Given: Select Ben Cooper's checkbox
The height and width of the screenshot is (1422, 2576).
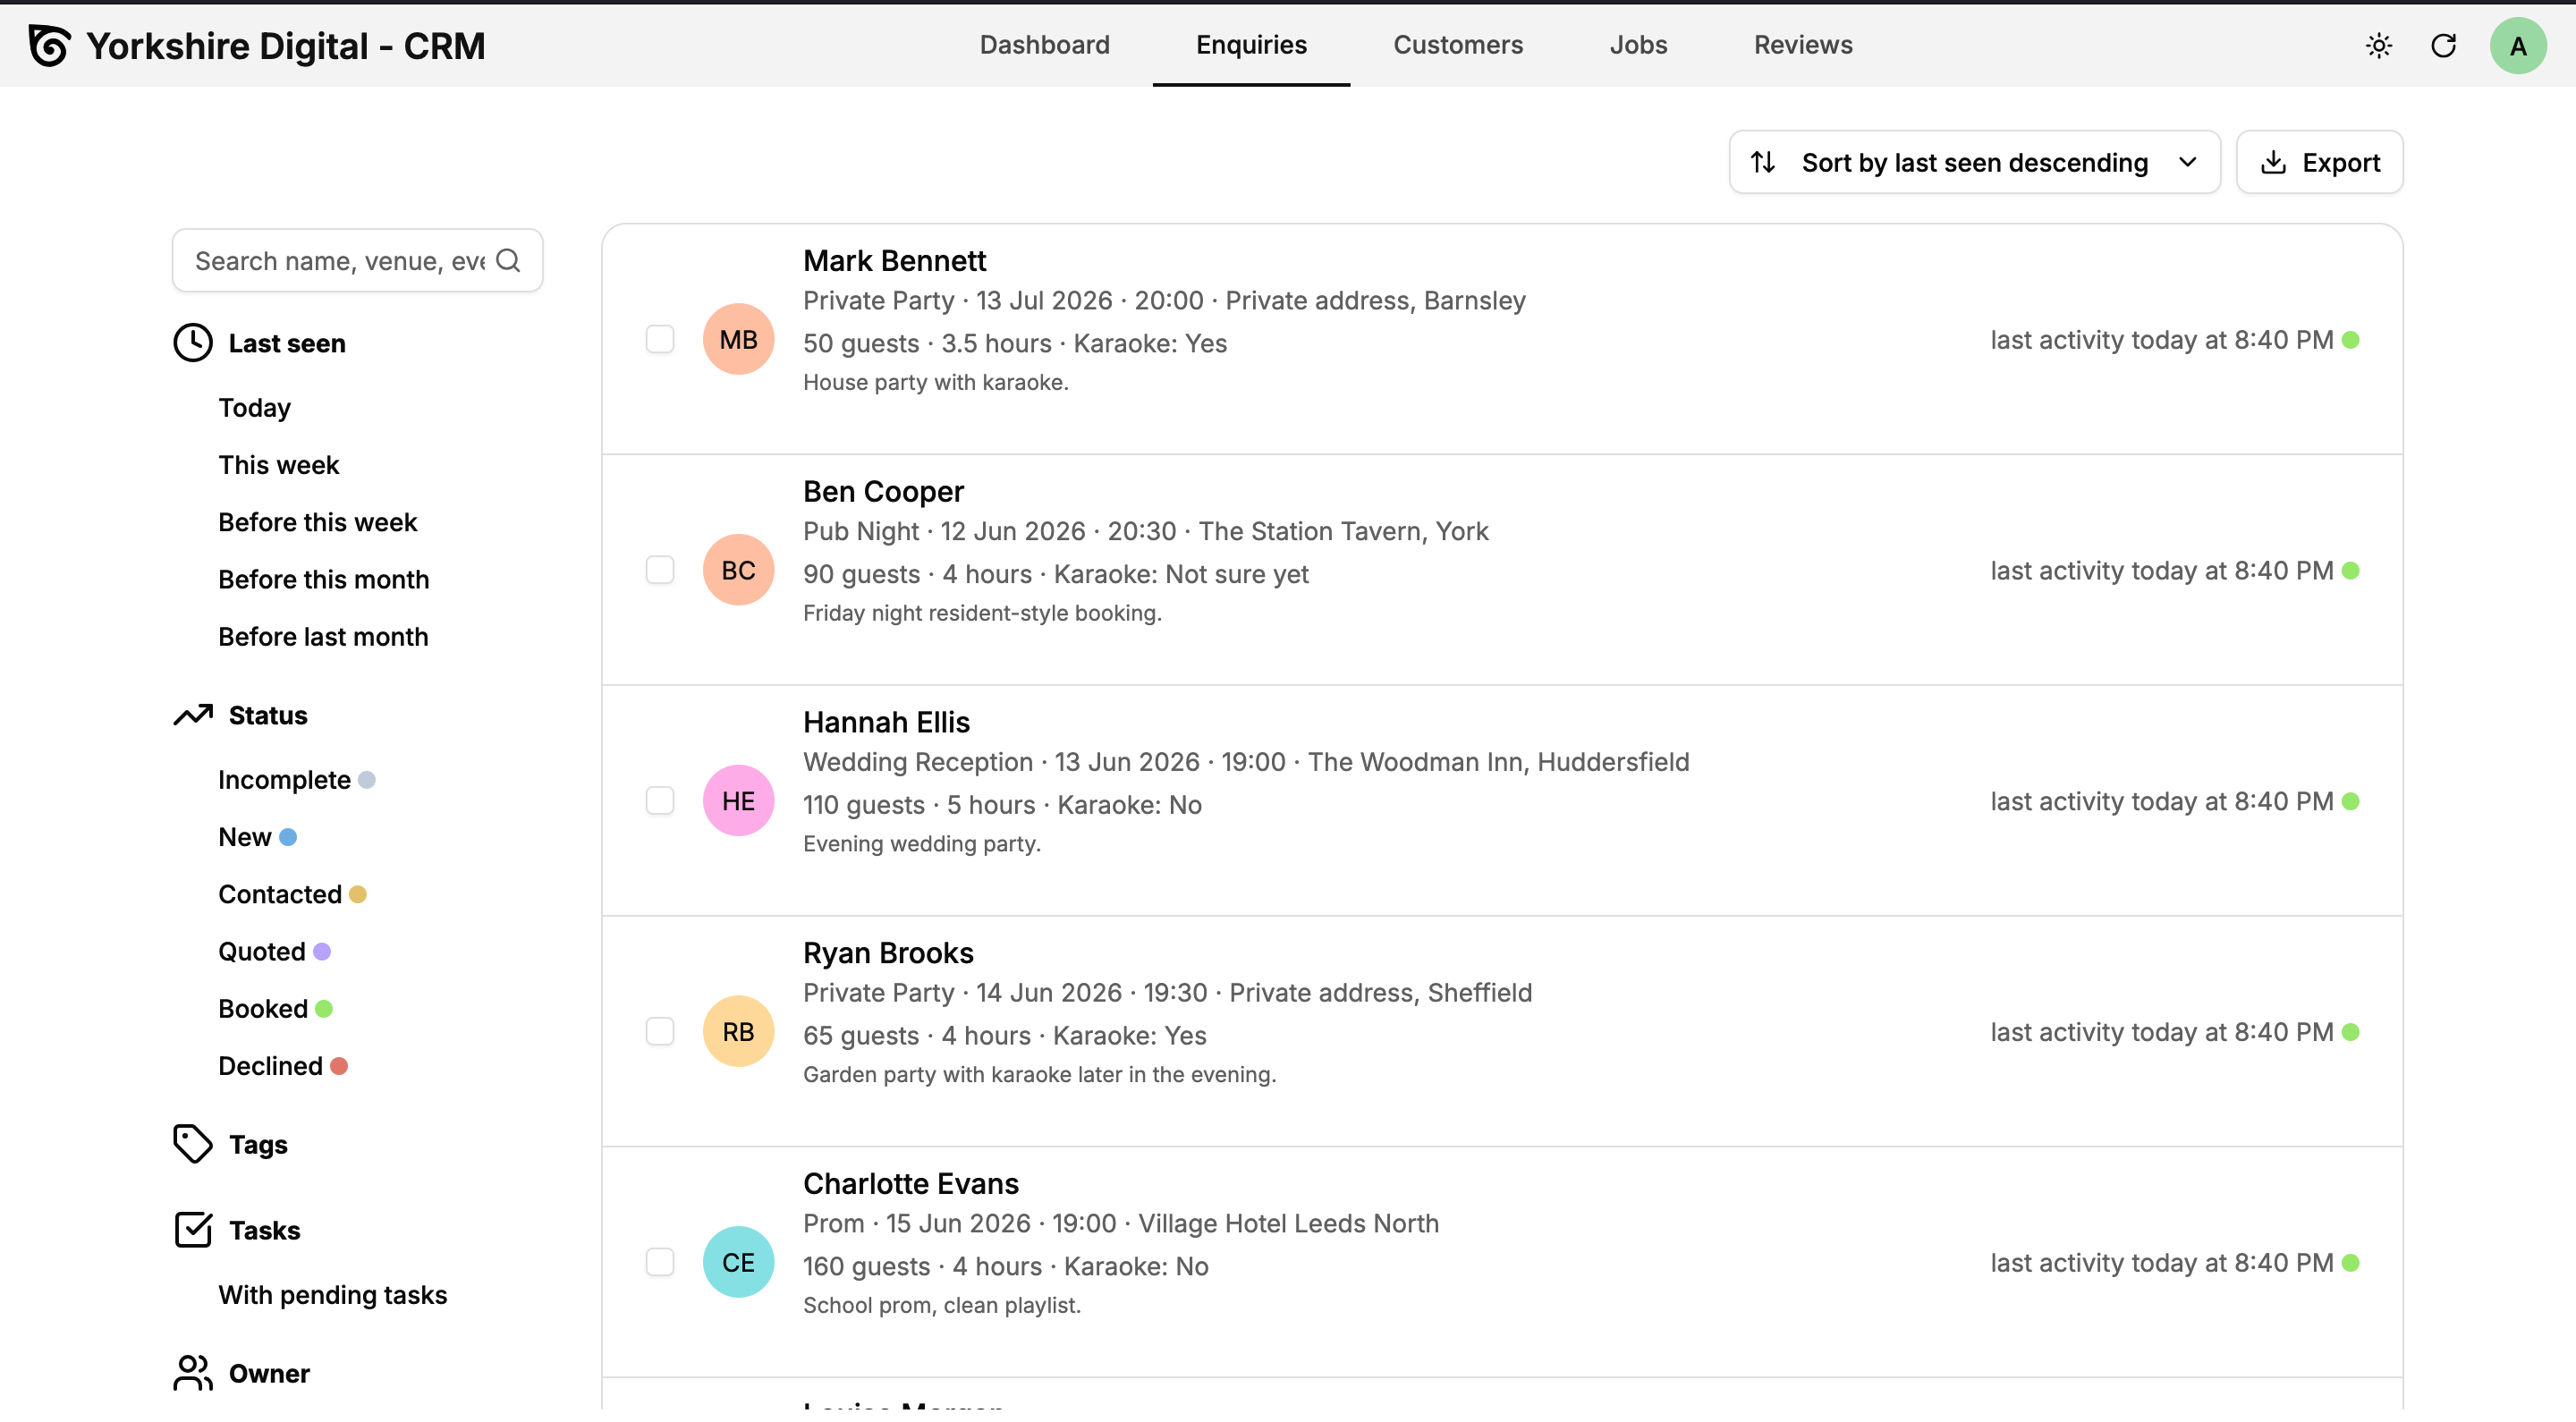Looking at the screenshot, I should (660, 570).
